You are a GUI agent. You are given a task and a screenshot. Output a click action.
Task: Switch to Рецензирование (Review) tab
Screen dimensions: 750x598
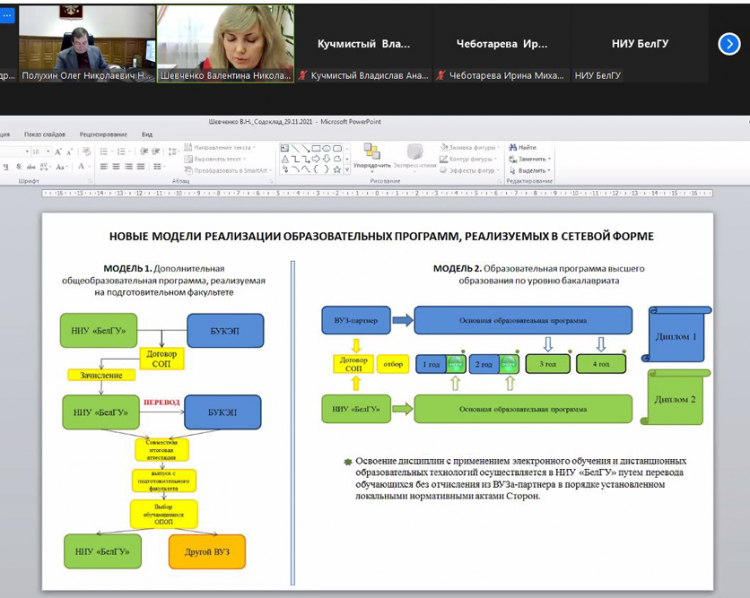tap(103, 134)
